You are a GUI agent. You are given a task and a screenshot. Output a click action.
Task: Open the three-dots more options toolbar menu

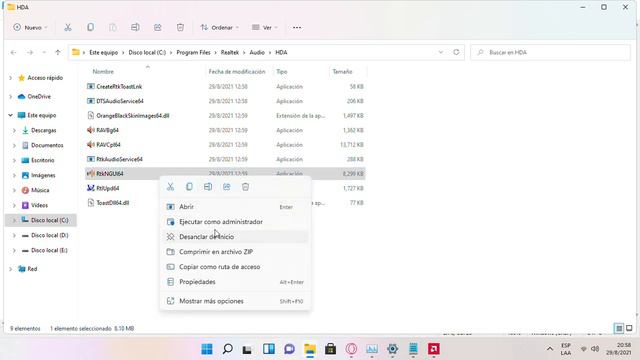point(297,27)
